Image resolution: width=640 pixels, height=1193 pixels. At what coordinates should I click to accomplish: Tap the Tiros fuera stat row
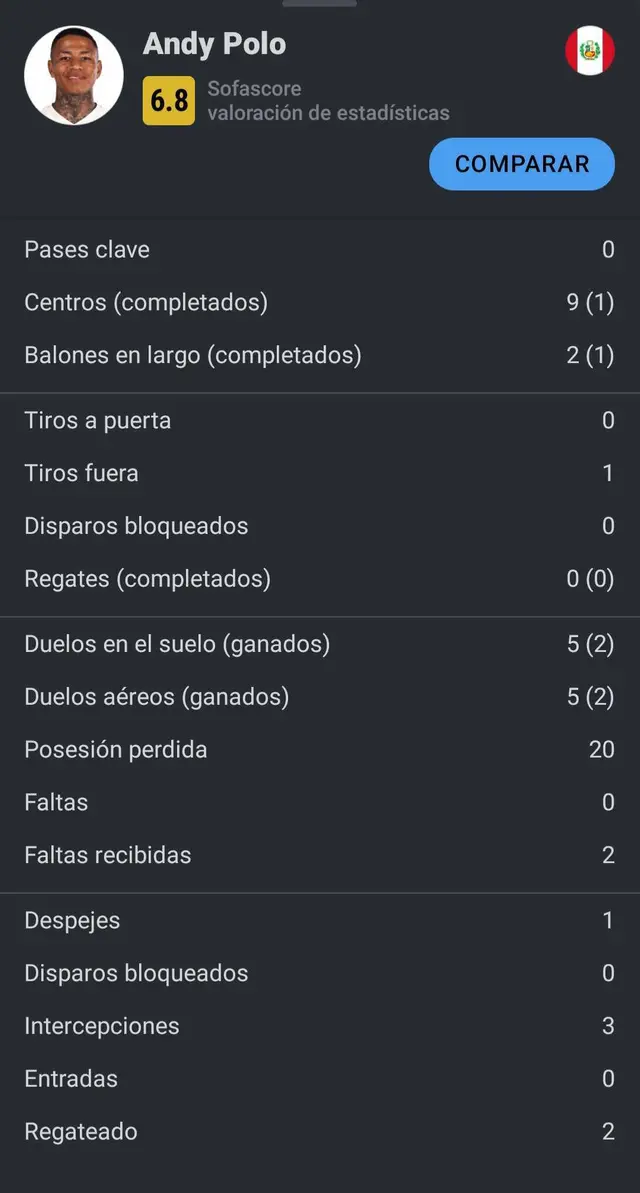click(320, 473)
